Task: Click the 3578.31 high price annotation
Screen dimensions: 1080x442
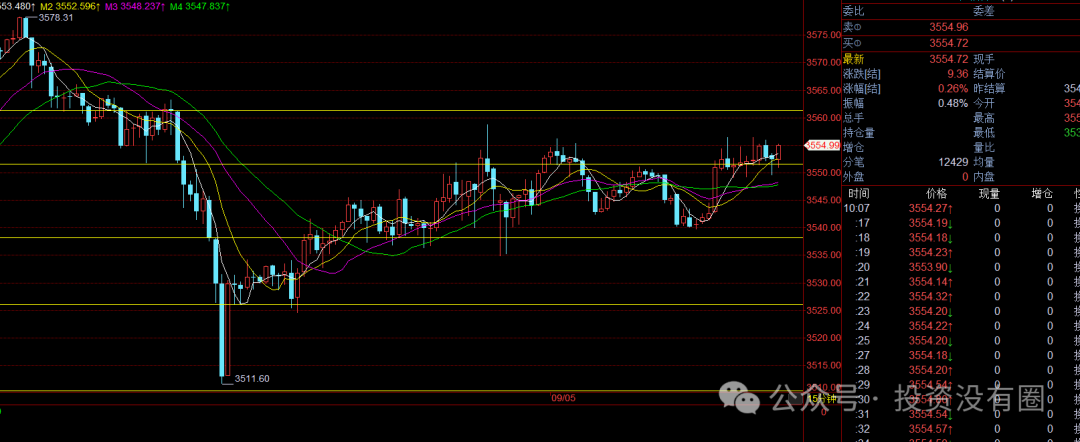Action: click(x=55, y=18)
